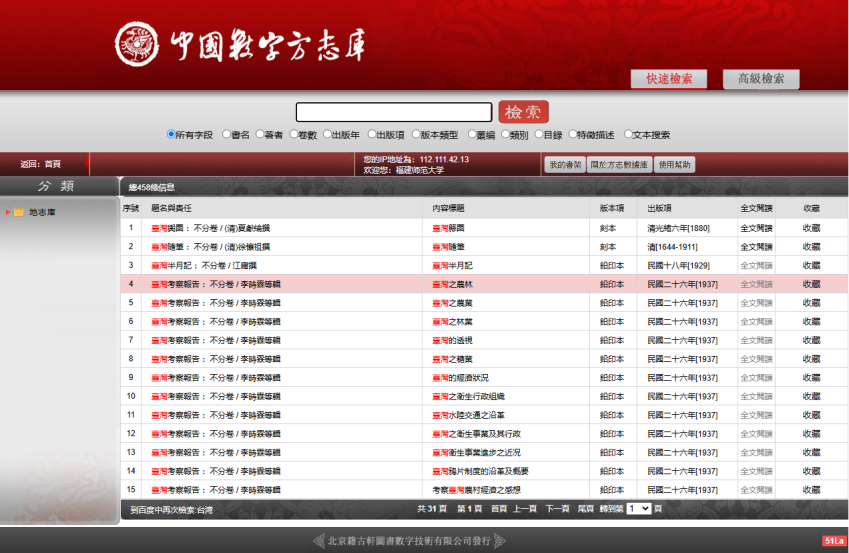Click the 51.La badge icon
Viewport: 849px width, 553px height.
point(833,541)
